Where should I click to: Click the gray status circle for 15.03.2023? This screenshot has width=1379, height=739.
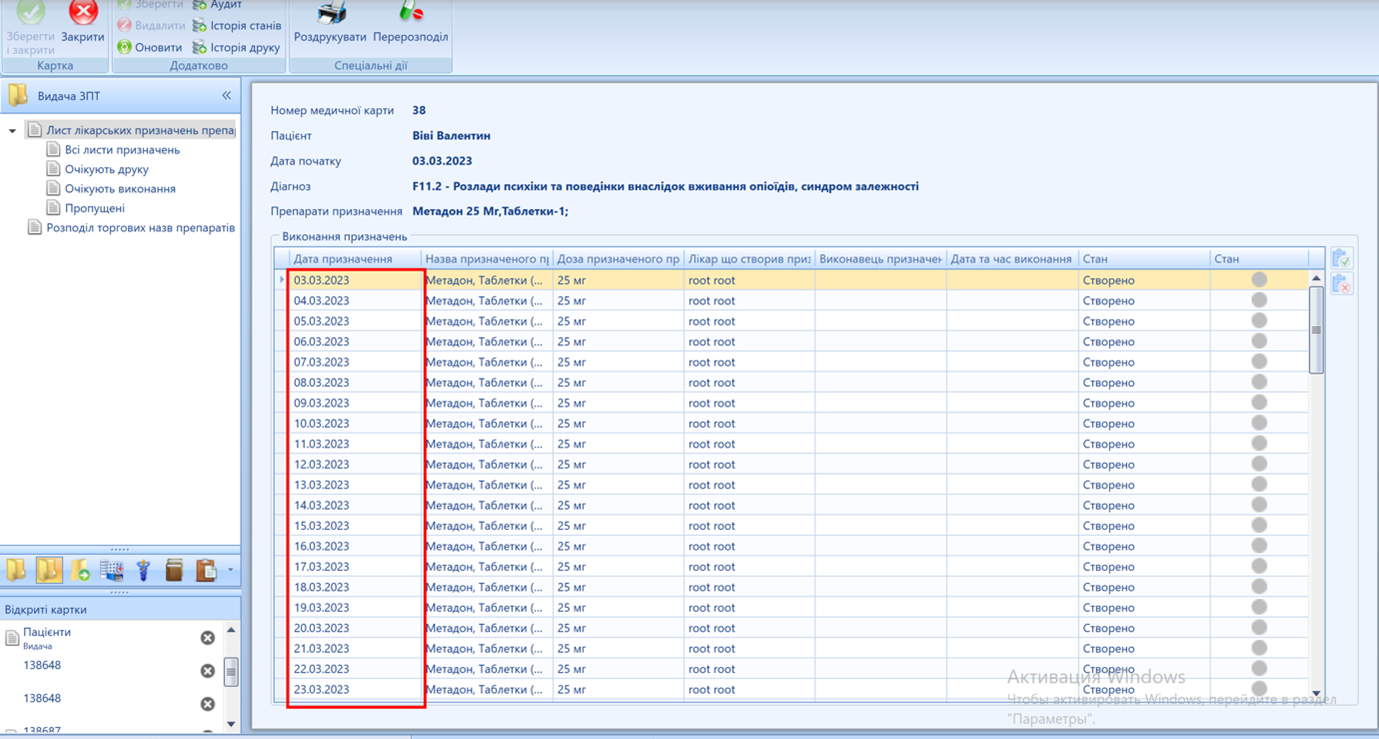click(x=1259, y=525)
